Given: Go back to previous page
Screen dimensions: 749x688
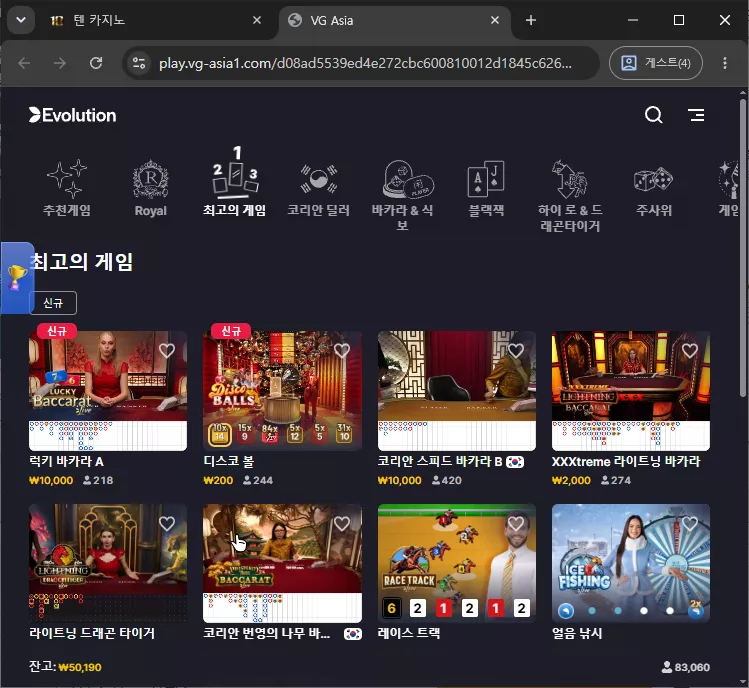Looking at the screenshot, I should coord(24,63).
